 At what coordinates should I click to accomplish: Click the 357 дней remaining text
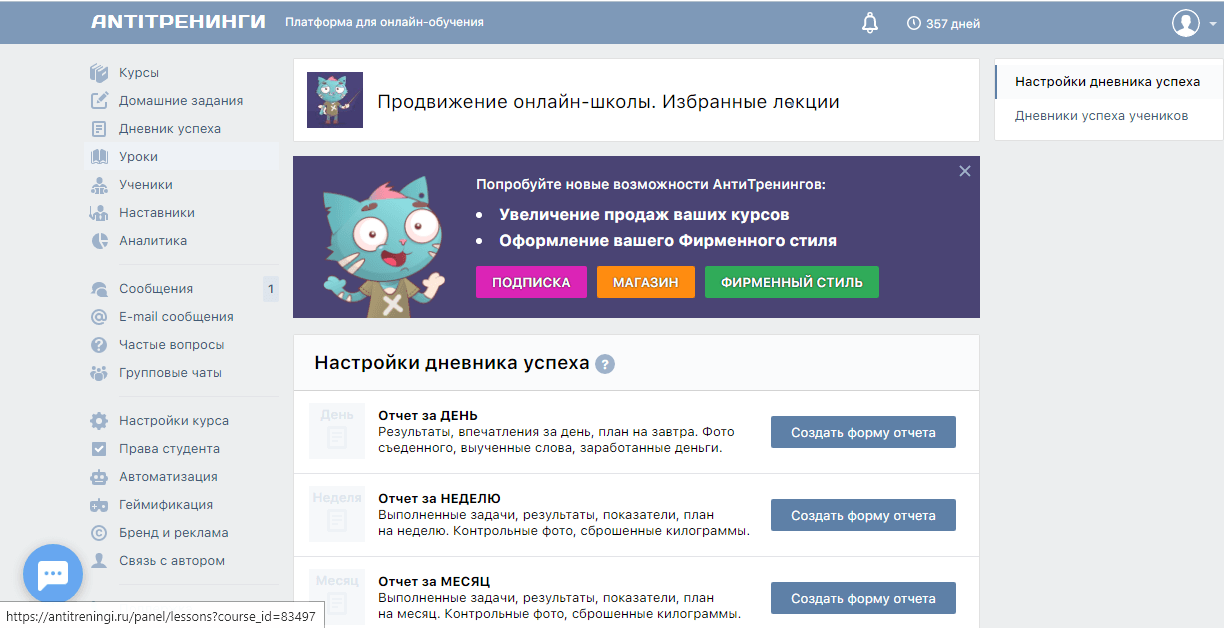(x=953, y=24)
